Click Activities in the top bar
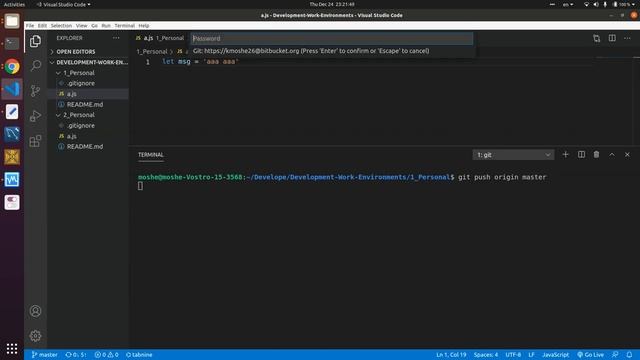 (x=14, y=4)
